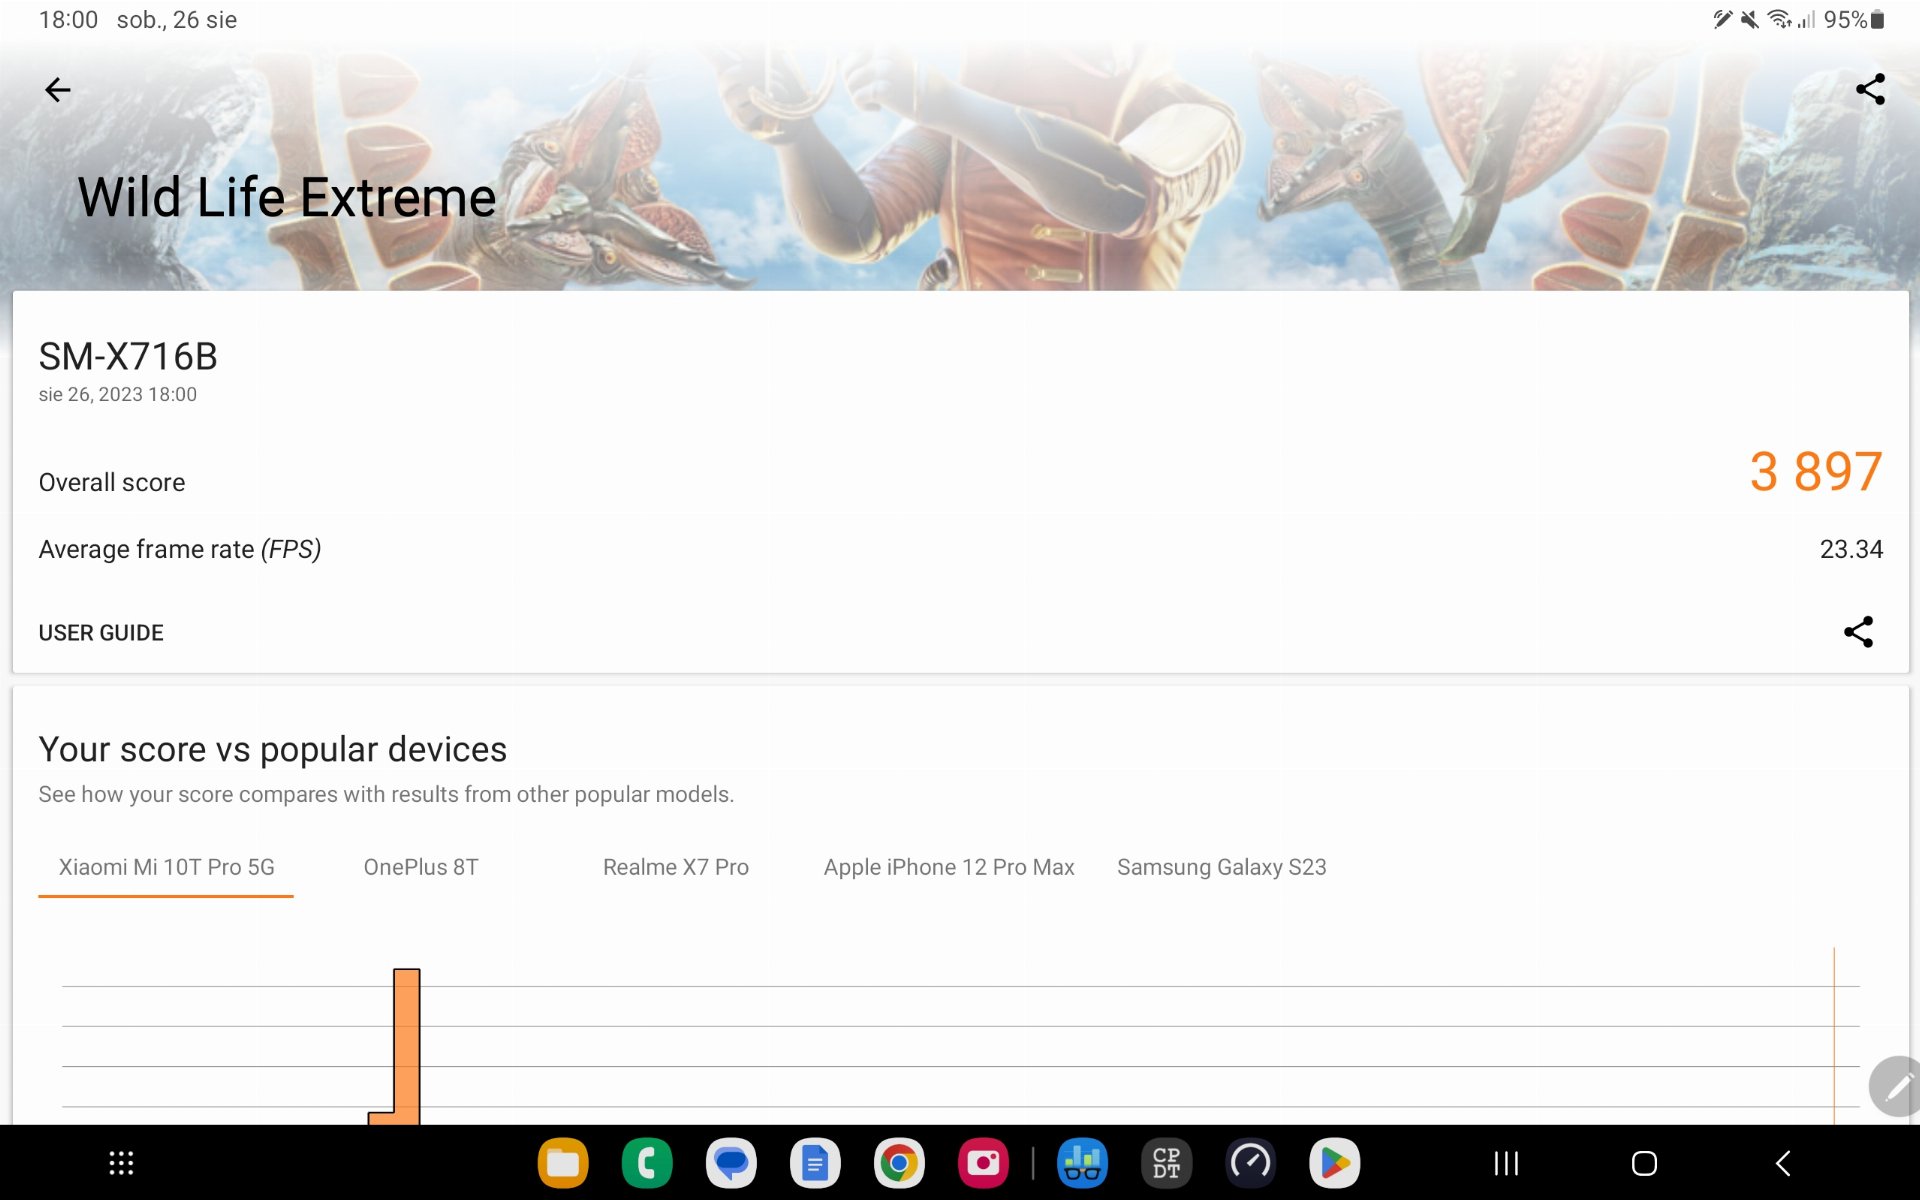Go back using the top-left arrow
Screen dimensions: 1920x1200
[58, 90]
